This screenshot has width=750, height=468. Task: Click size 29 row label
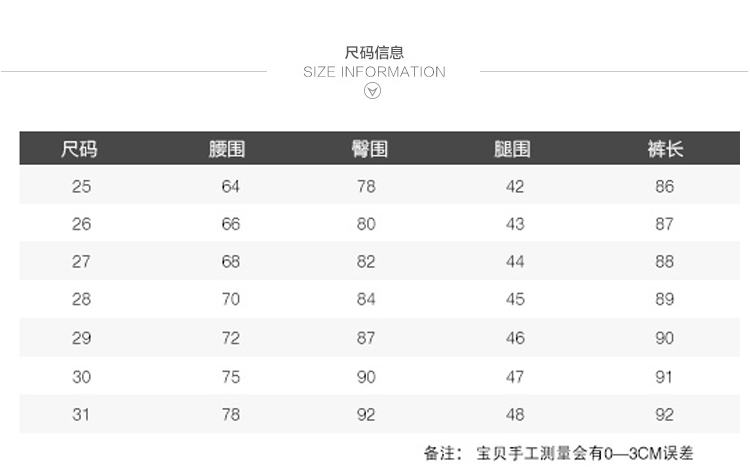[x=81, y=338]
